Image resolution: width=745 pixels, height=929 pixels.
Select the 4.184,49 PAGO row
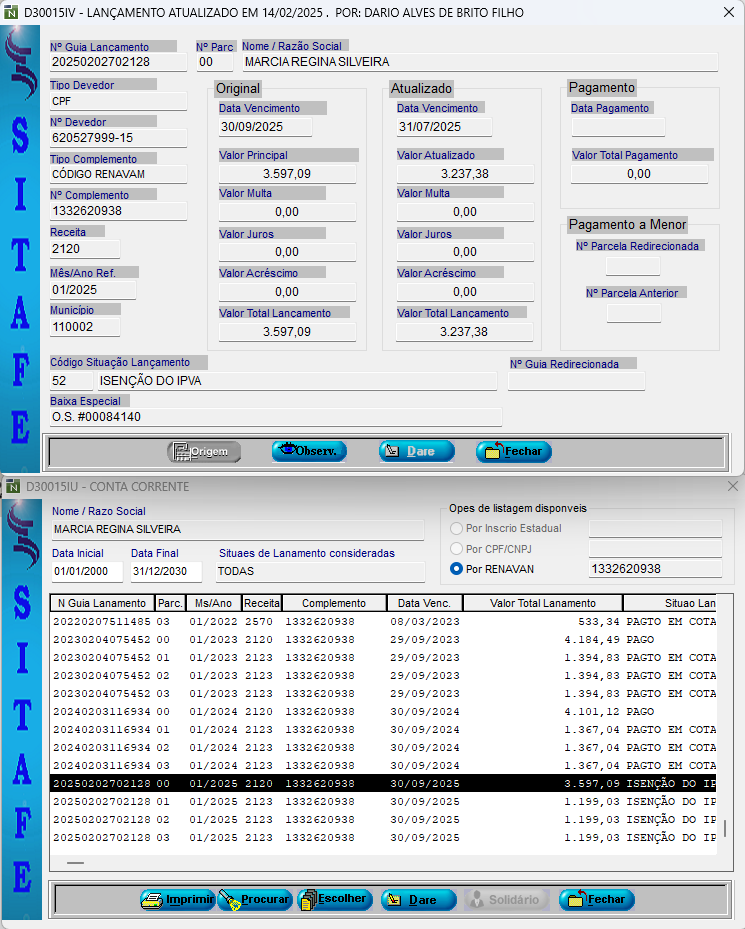[380, 640]
